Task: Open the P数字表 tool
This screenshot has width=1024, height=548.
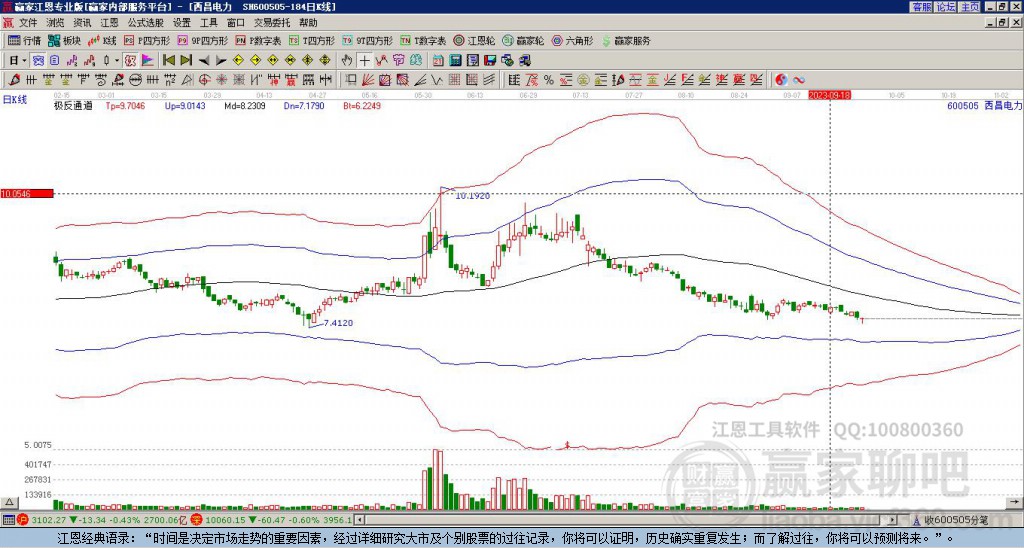Action: (259, 40)
